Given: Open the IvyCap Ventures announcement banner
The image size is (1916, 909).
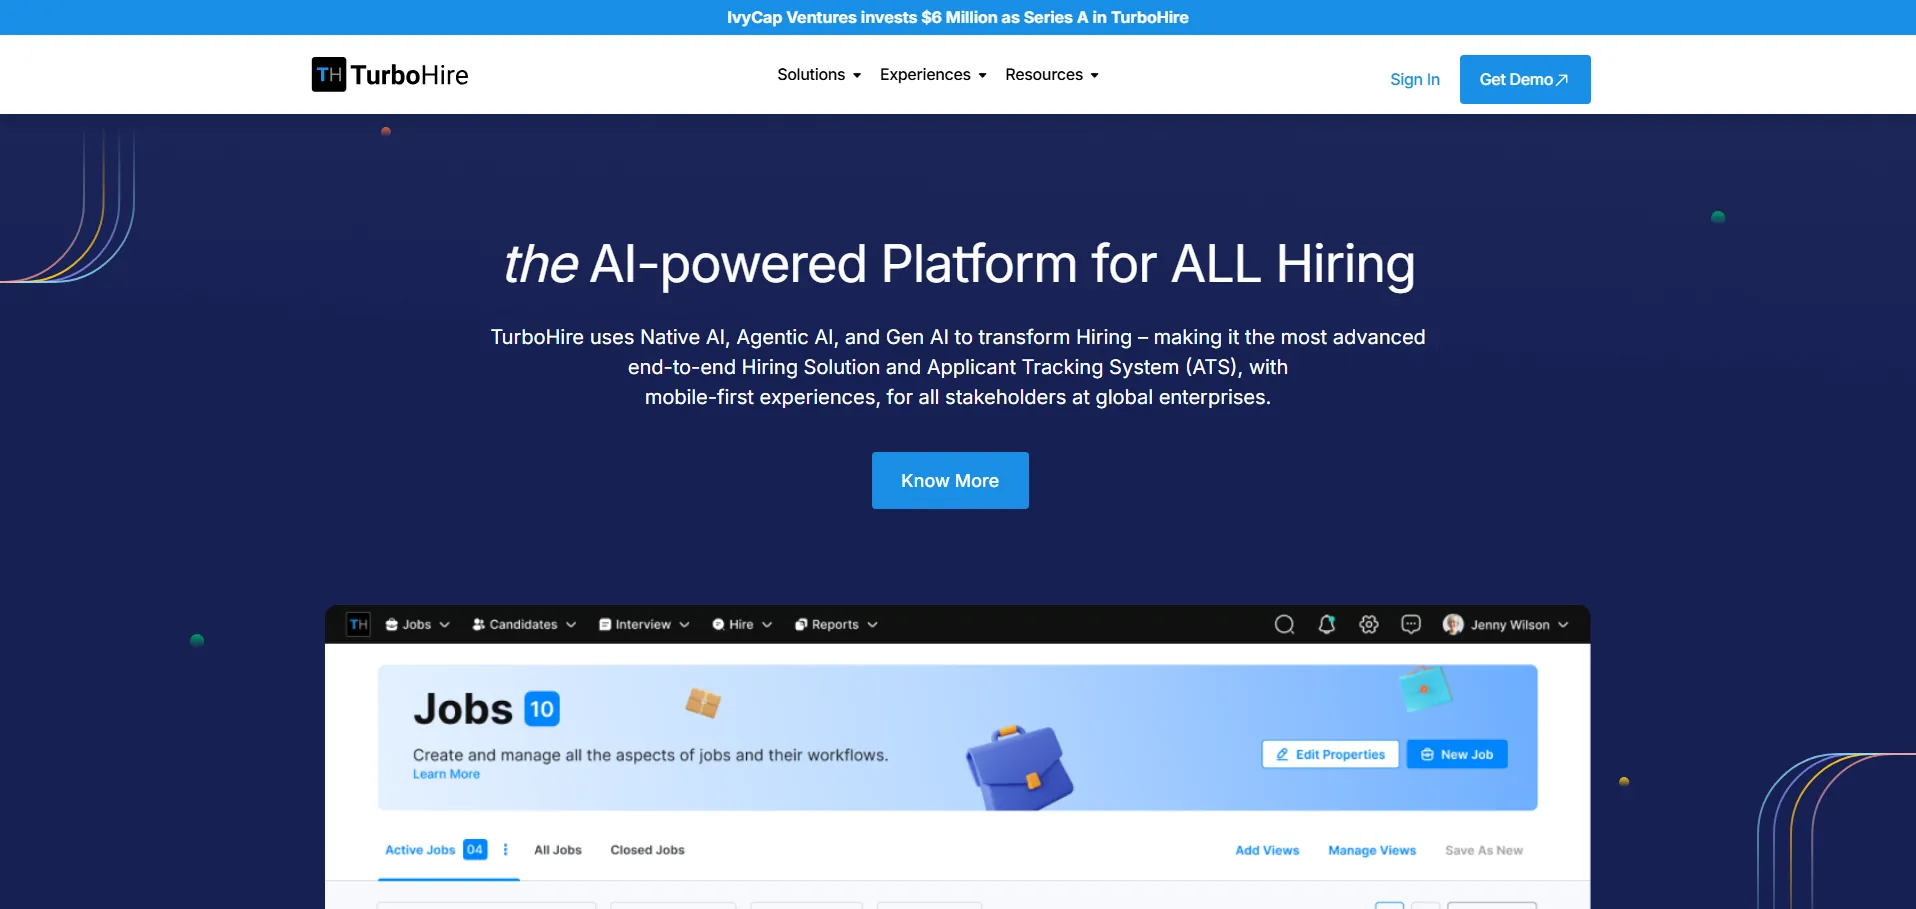Looking at the screenshot, I should coord(957,17).
